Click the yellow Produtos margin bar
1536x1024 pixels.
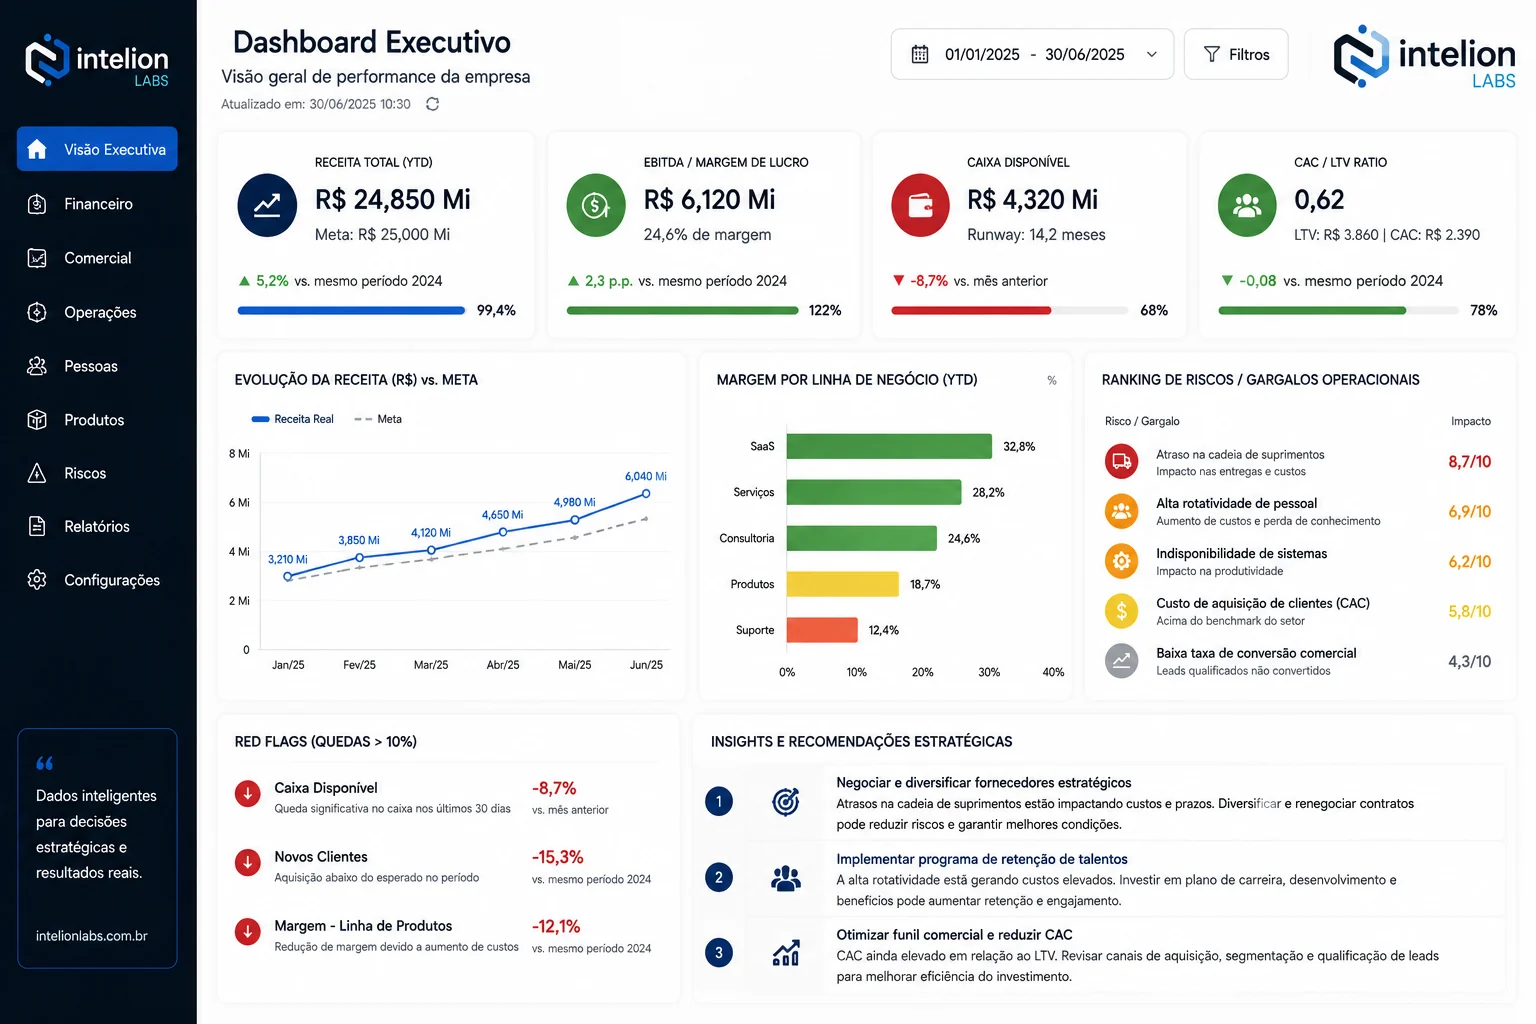click(842, 584)
